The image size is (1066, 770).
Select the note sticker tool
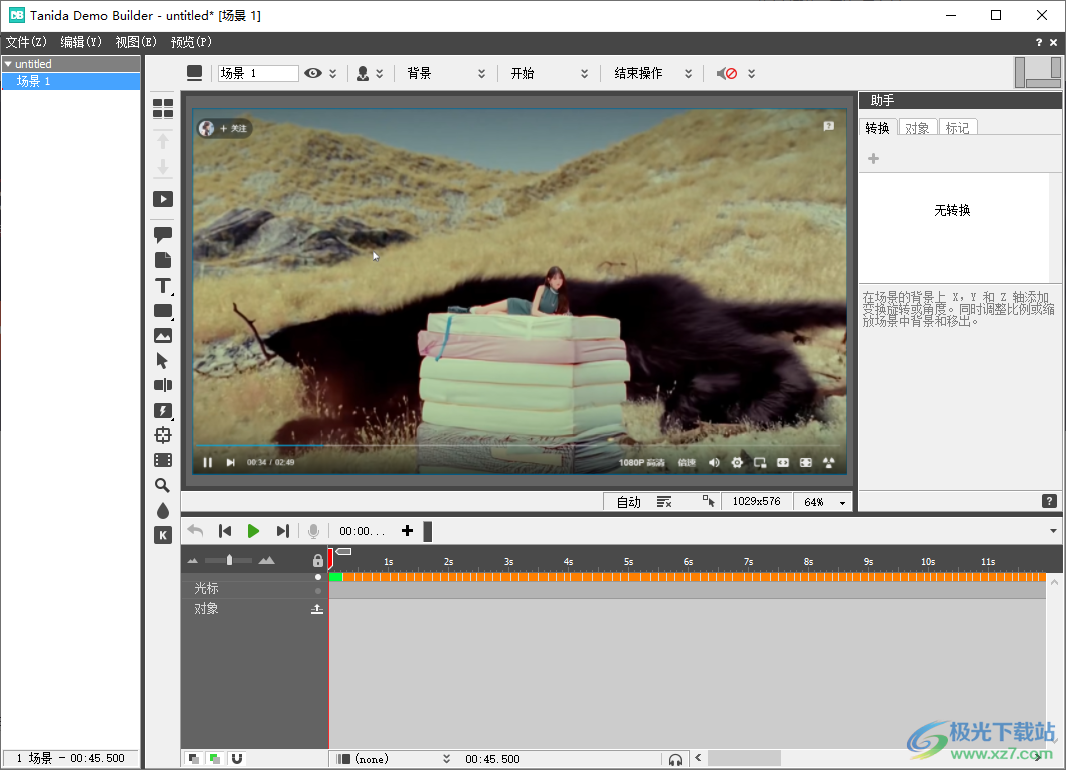pyautogui.click(x=162, y=260)
